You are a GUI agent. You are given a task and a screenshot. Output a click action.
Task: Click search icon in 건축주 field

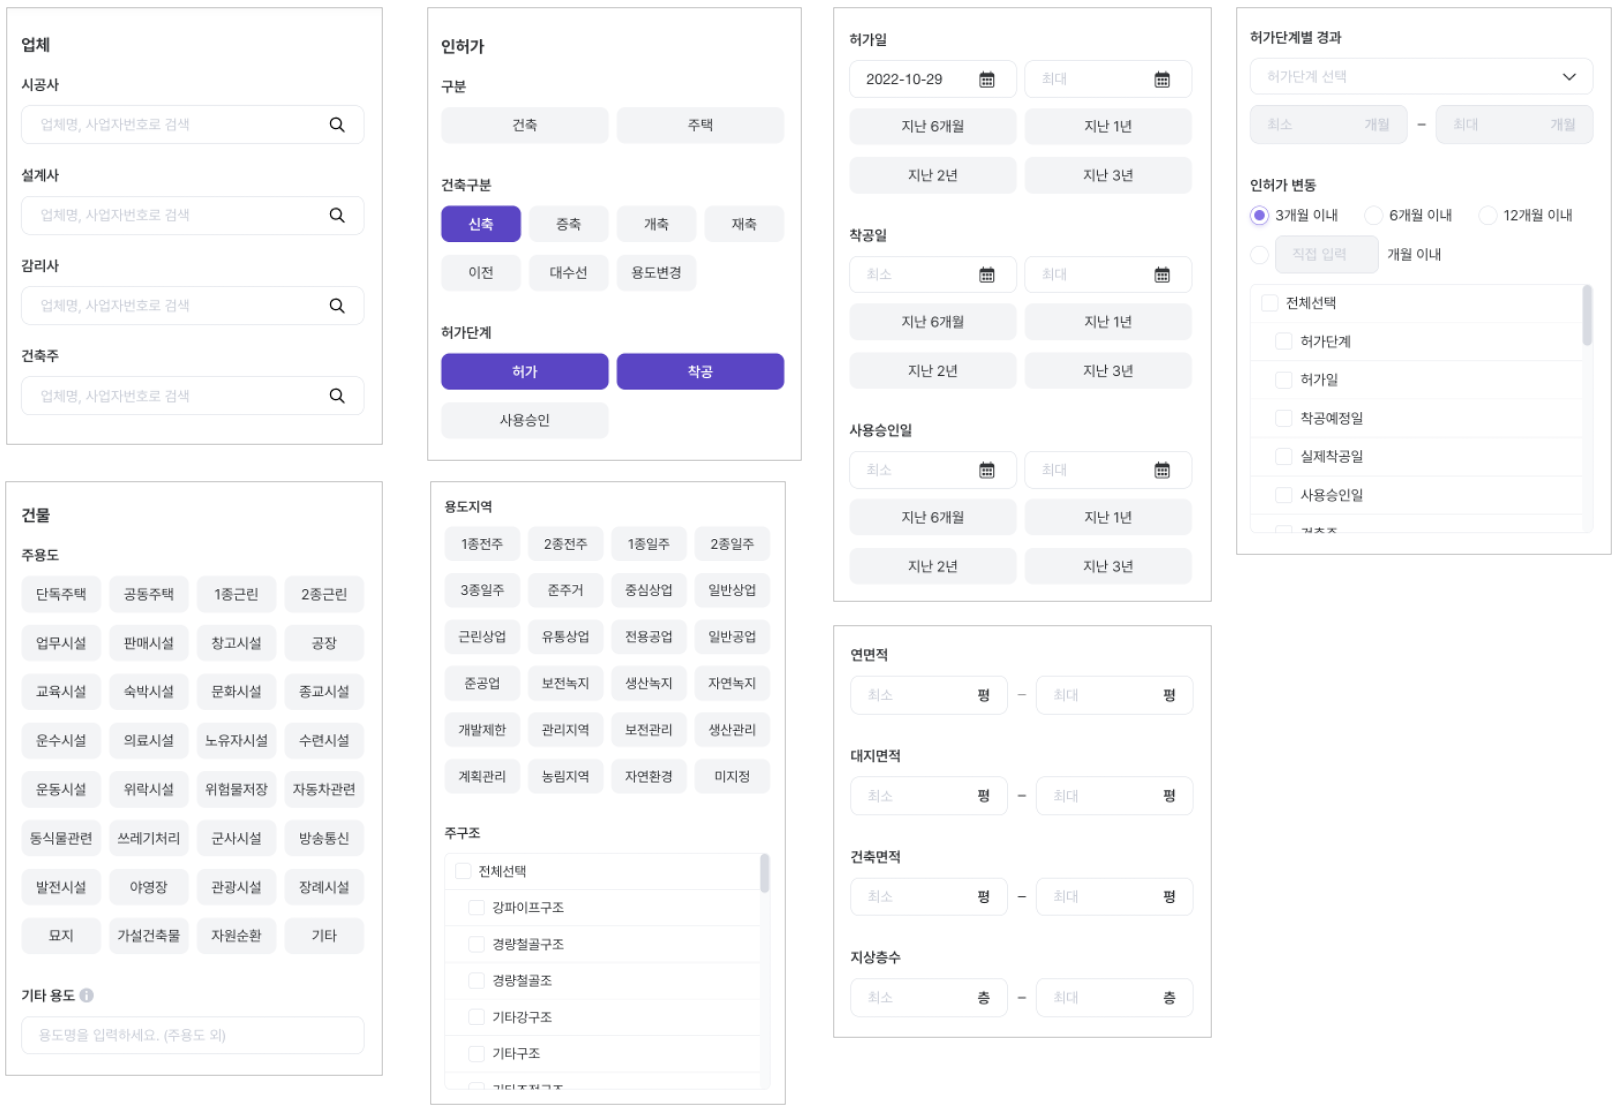click(x=337, y=396)
